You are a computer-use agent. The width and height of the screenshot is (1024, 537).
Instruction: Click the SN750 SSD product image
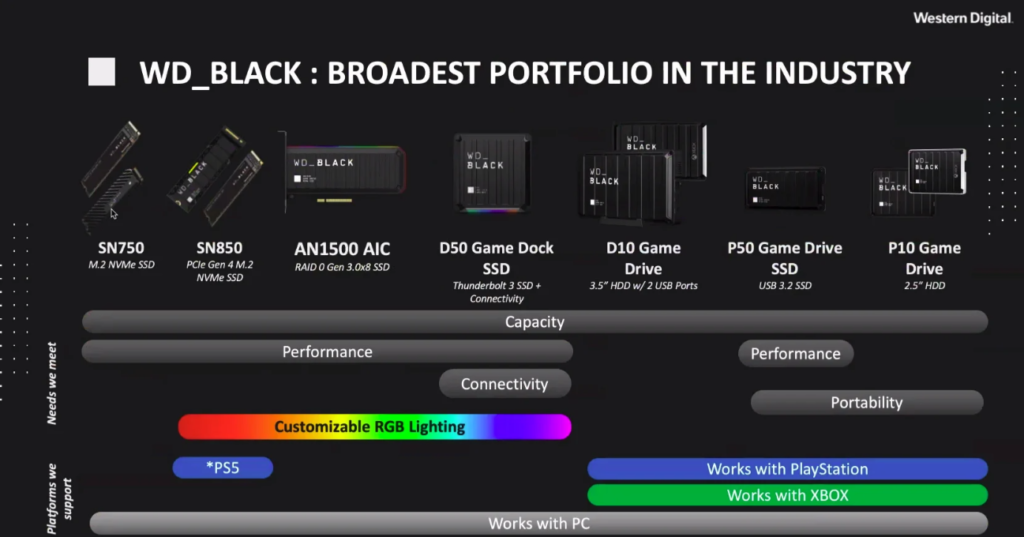click(x=112, y=176)
